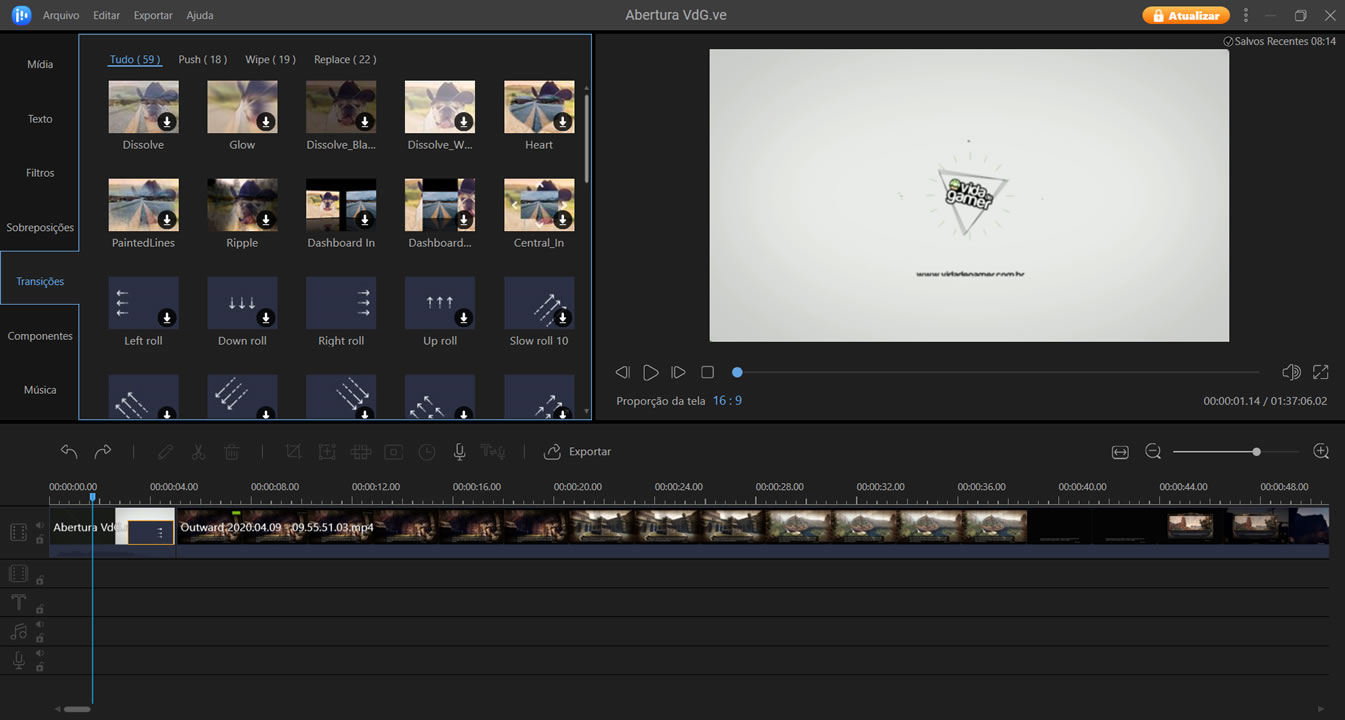Switch to the Push ( 18 ) tab
This screenshot has height=720, width=1345.
[x=203, y=60]
